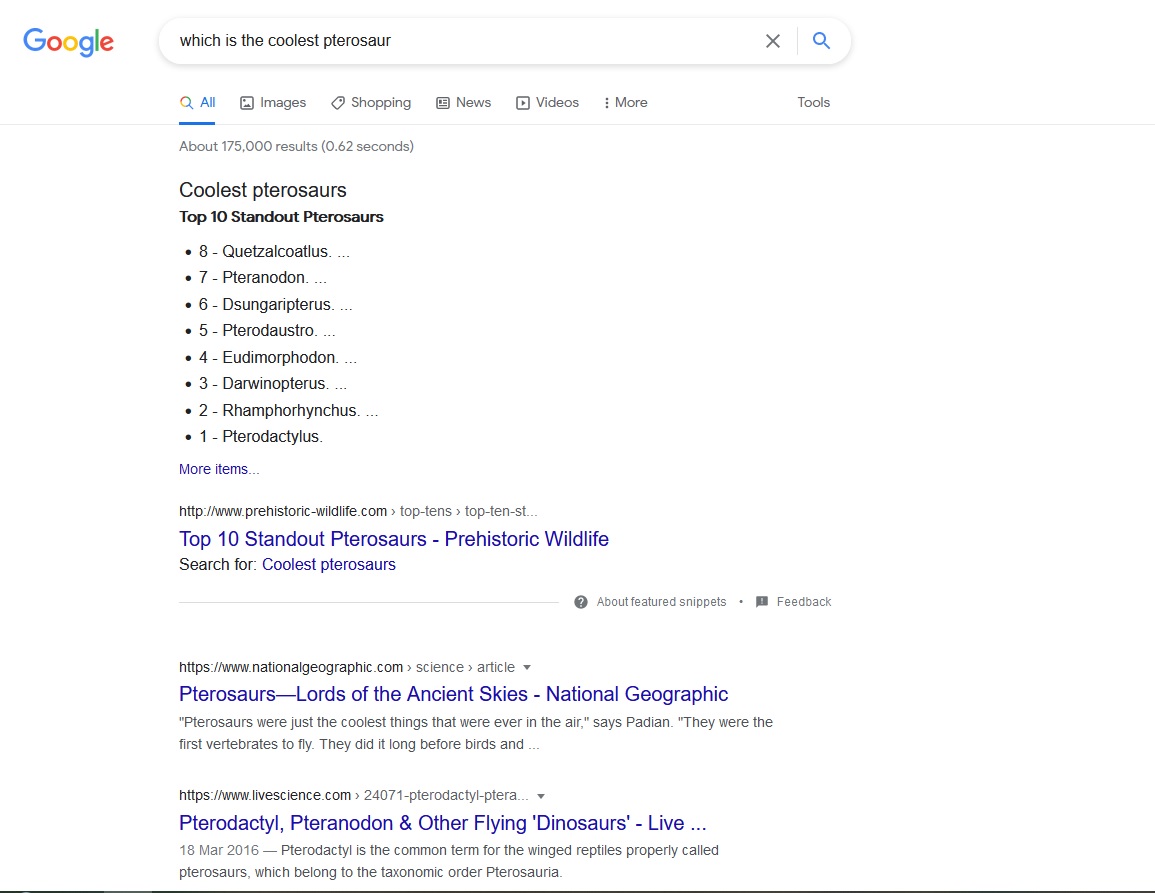Send Feedback on the snippet

[804, 602]
